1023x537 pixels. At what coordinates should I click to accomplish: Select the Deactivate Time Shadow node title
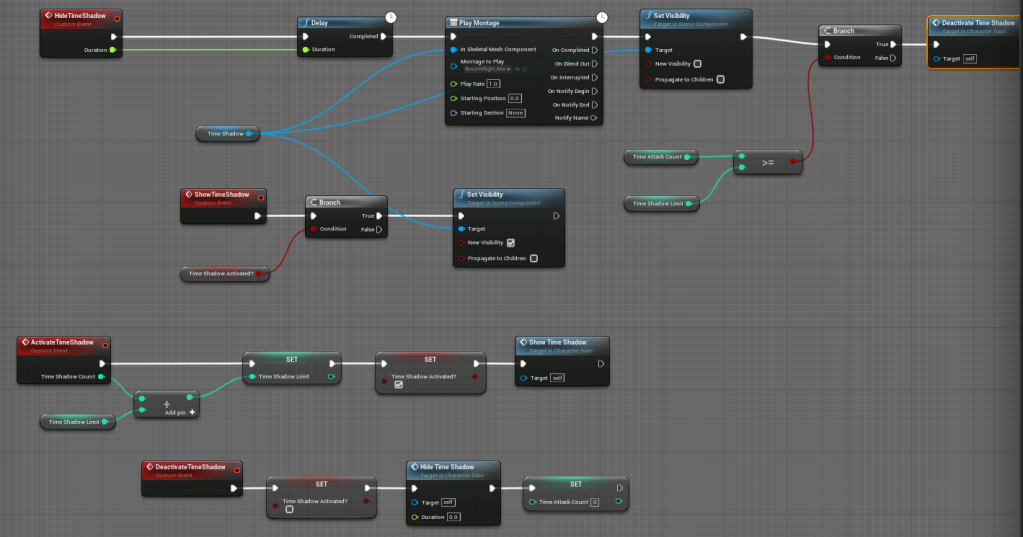point(977,23)
